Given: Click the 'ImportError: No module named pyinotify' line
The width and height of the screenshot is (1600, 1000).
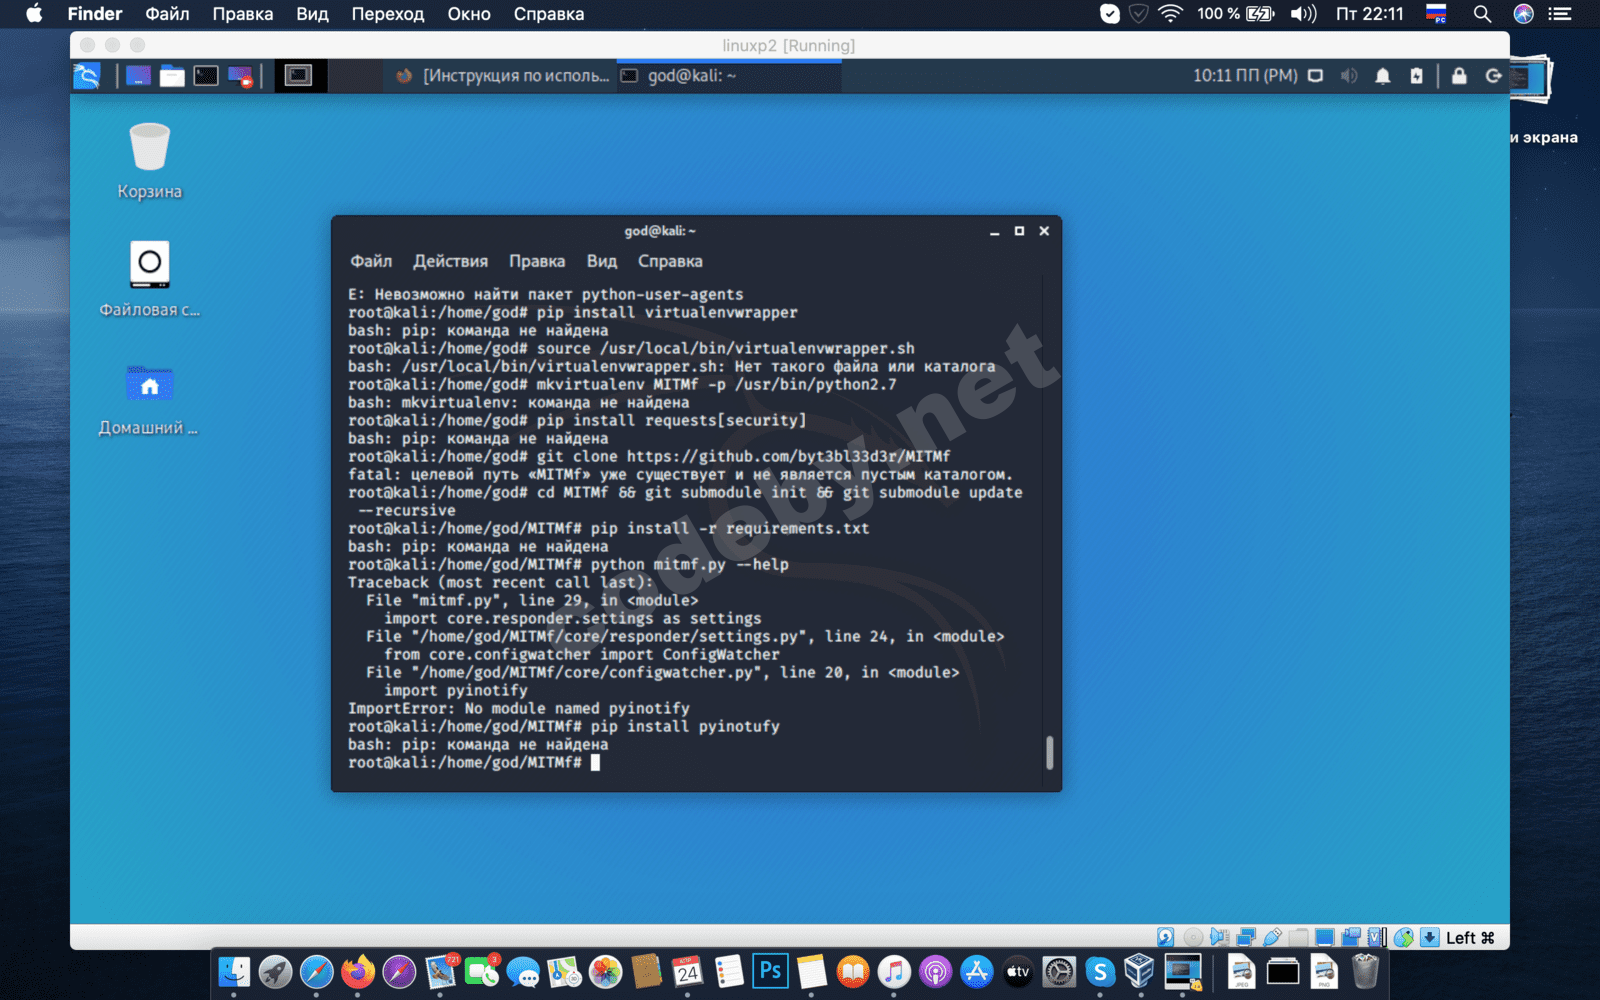Looking at the screenshot, I should [519, 709].
